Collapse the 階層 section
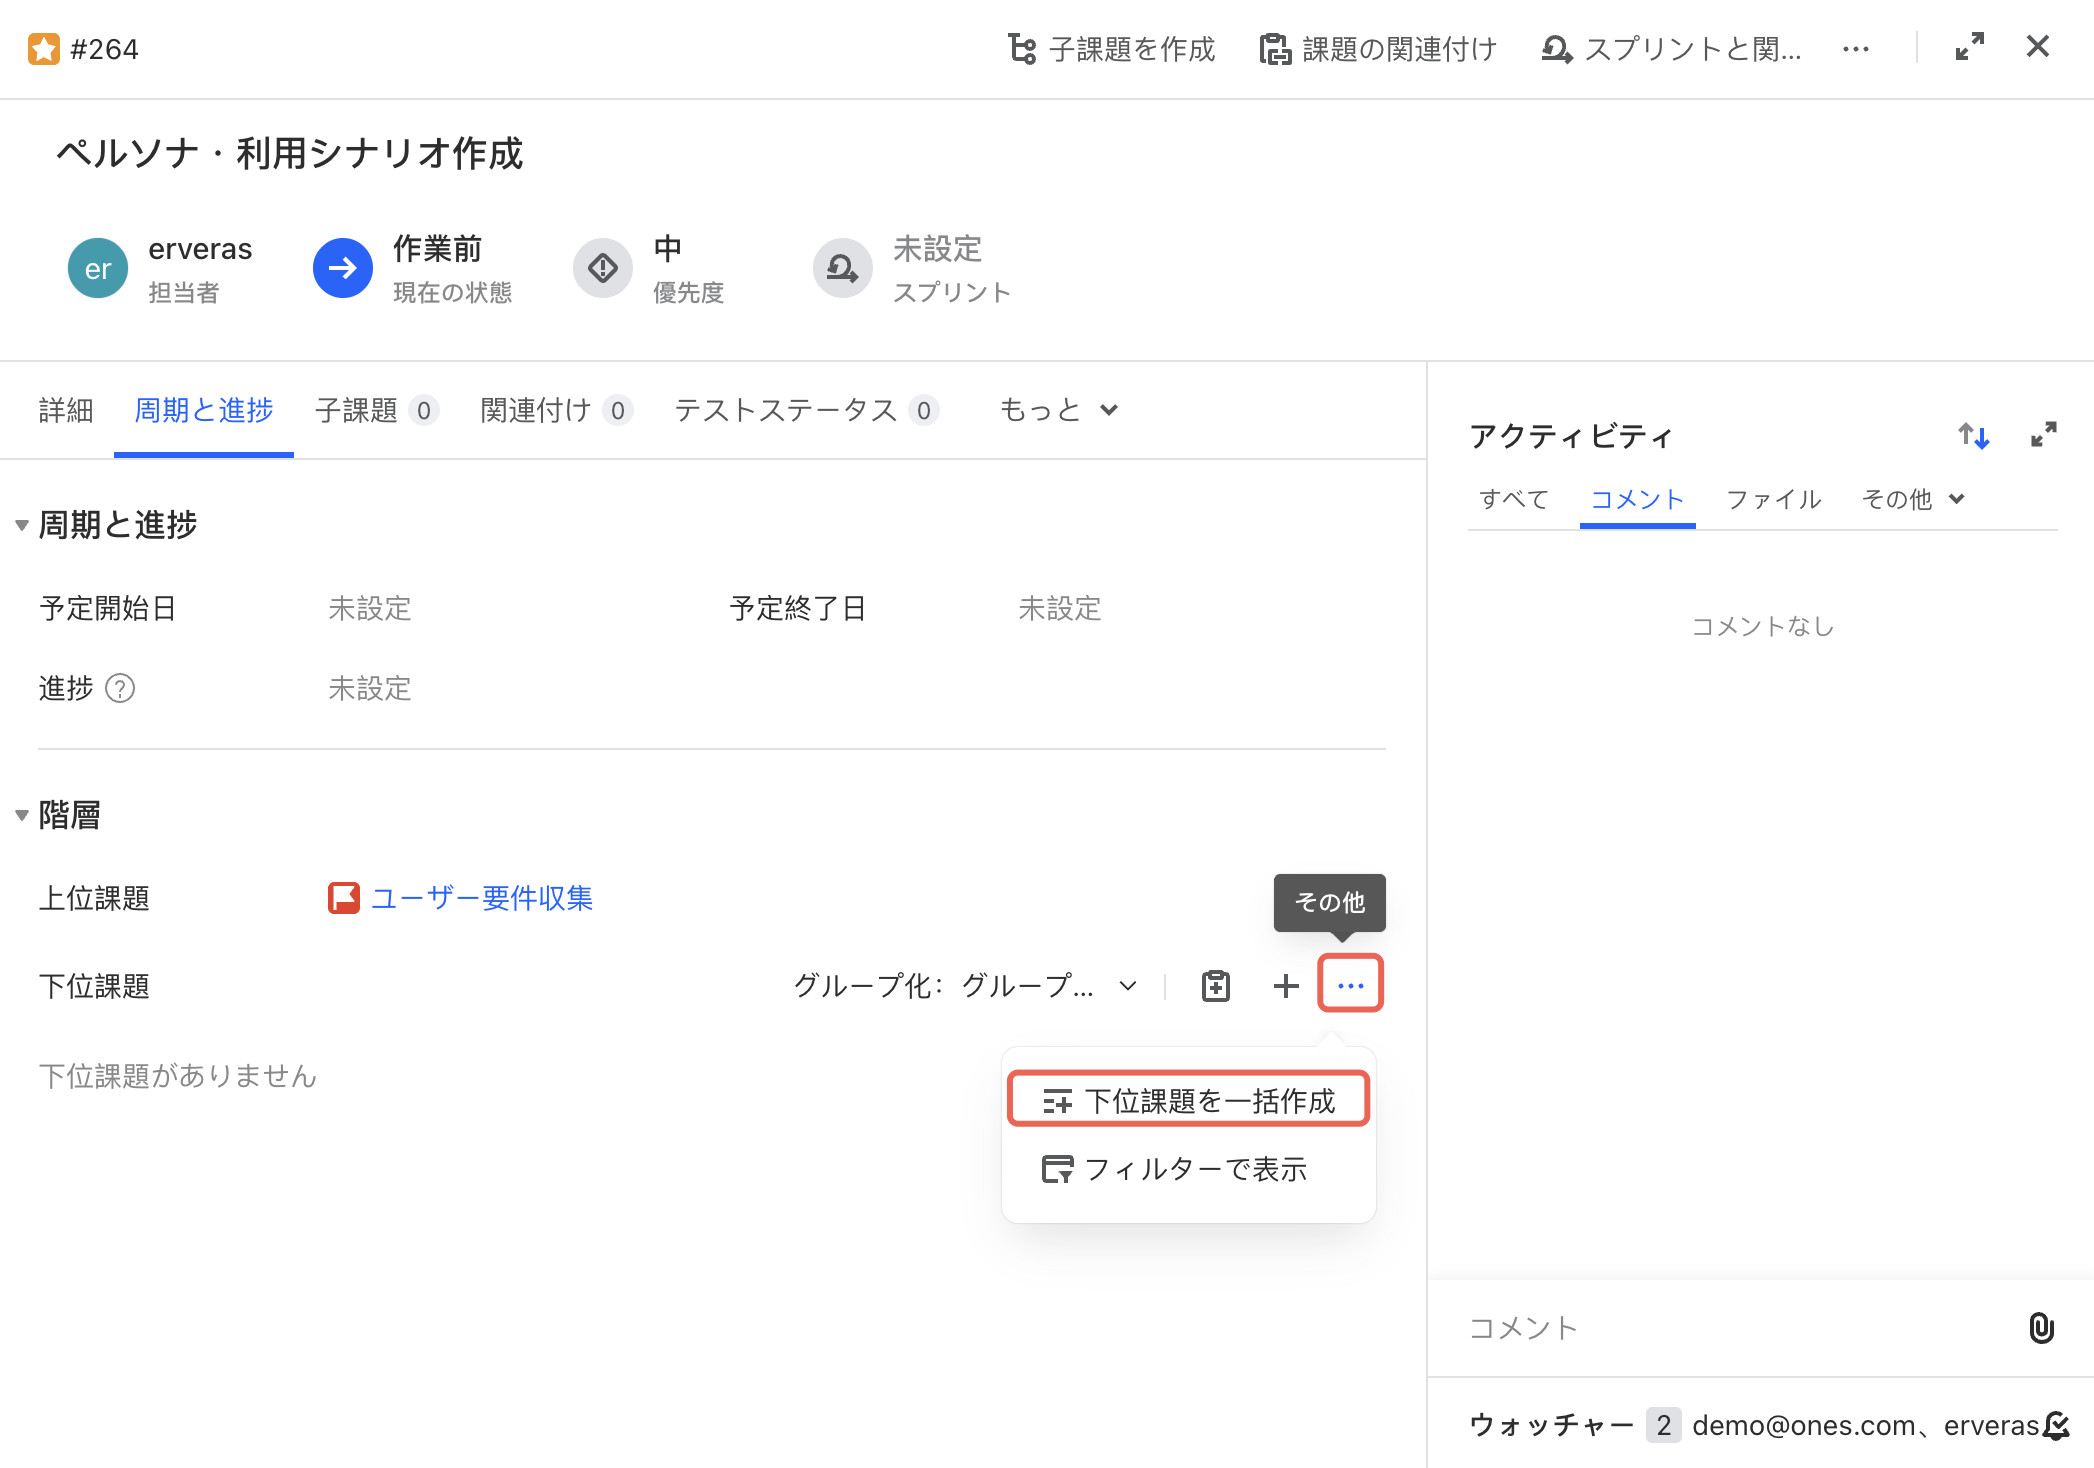 pos(21,815)
